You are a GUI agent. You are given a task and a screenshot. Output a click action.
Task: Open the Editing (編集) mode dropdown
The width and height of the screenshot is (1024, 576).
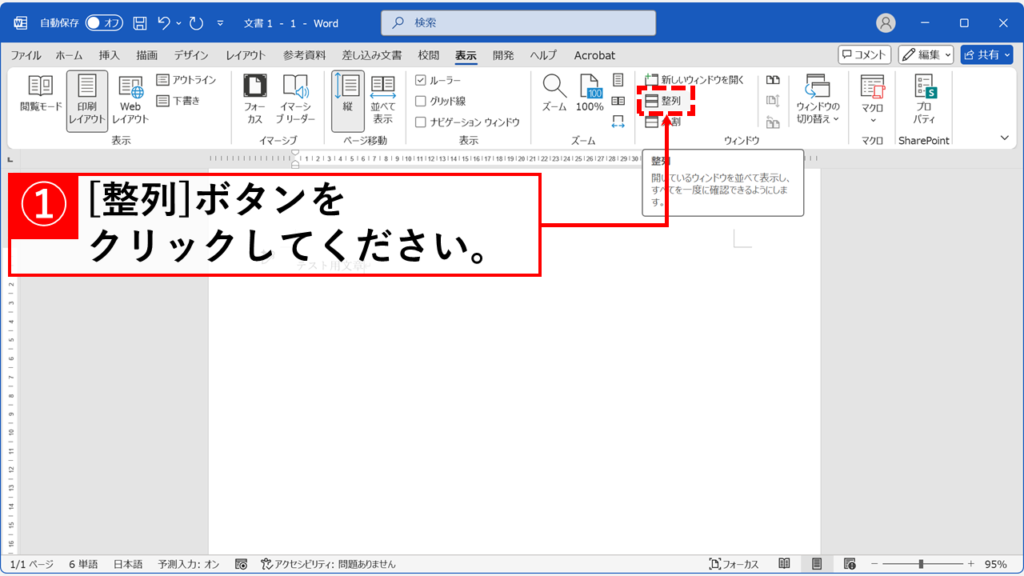(926, 55)
